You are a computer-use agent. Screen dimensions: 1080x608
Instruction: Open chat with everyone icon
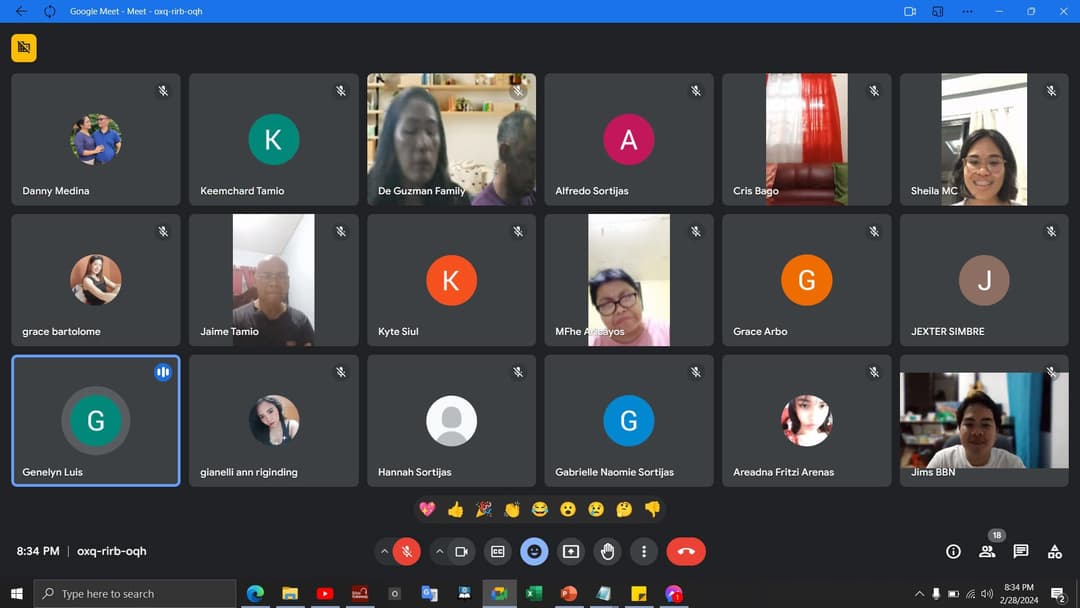pos(1021,552)
